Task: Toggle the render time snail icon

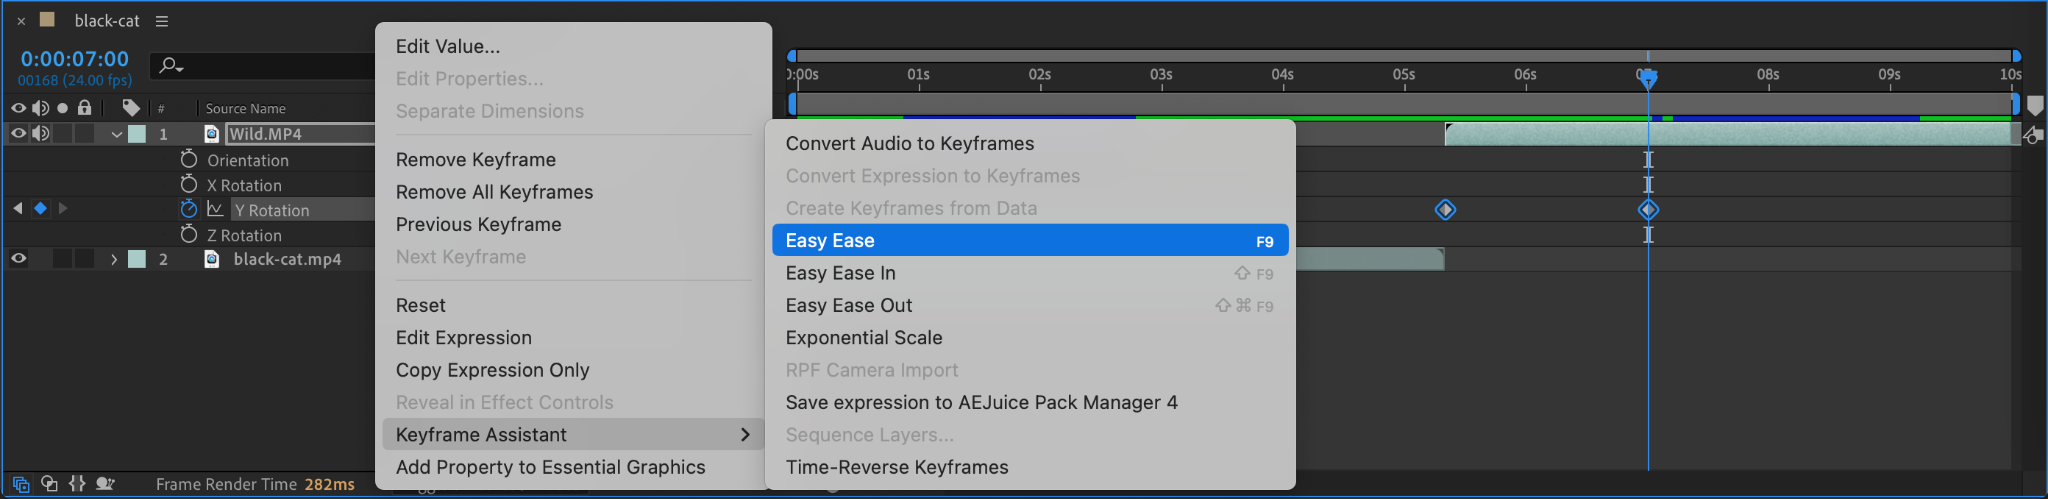Action: (x=105, y=484)
